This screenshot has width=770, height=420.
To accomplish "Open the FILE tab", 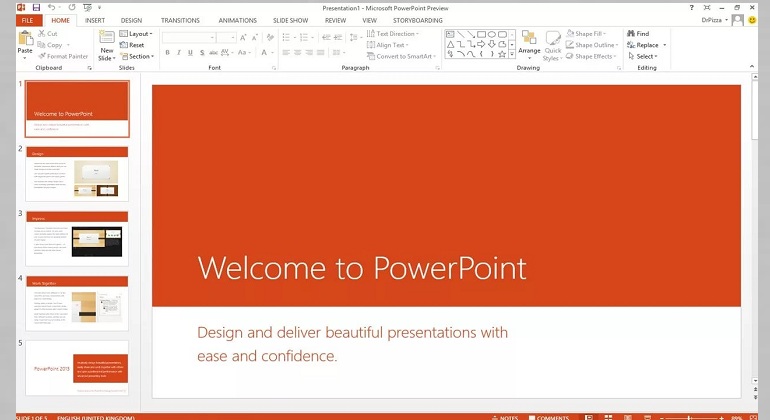I will coord(28,20).
